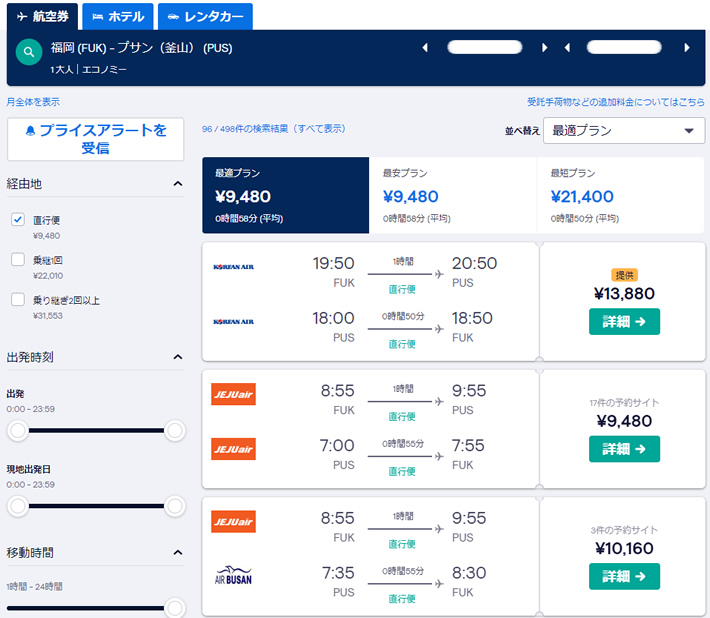This screenshot has height=618, width=710.
Task: Go to previous return date arrow
Action: pos(567,48)
